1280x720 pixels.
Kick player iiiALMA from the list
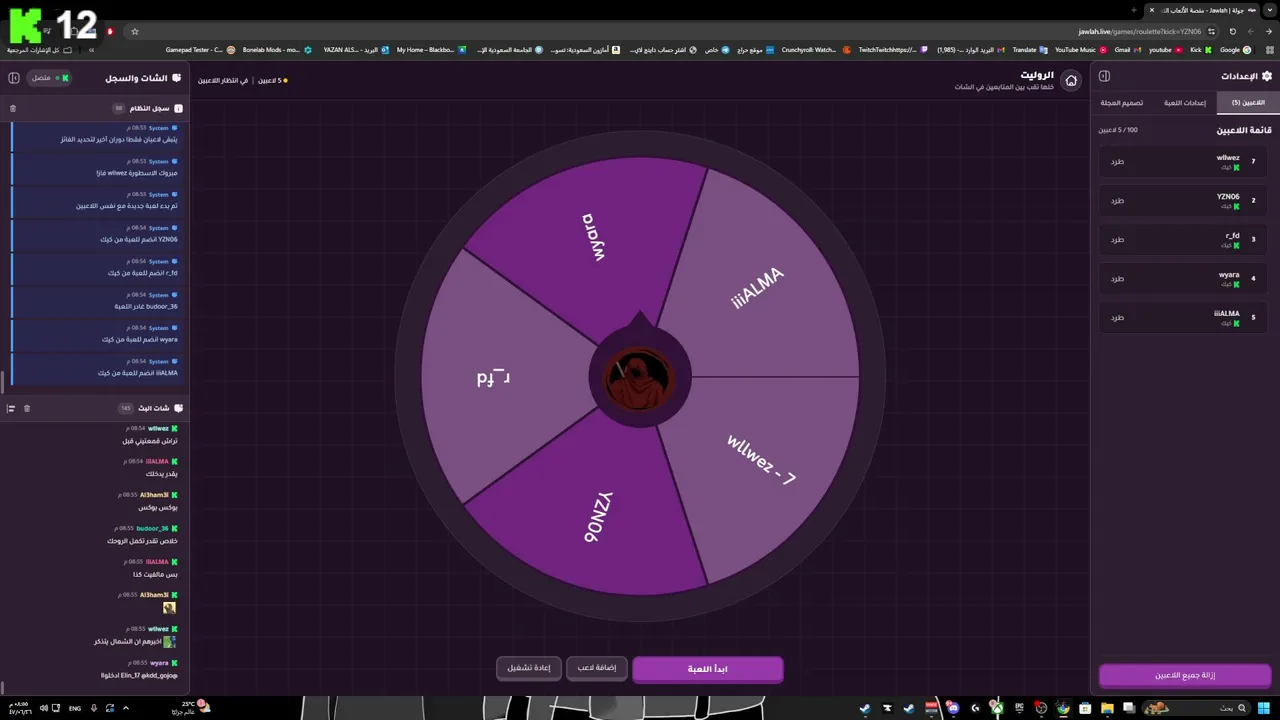1117,317
